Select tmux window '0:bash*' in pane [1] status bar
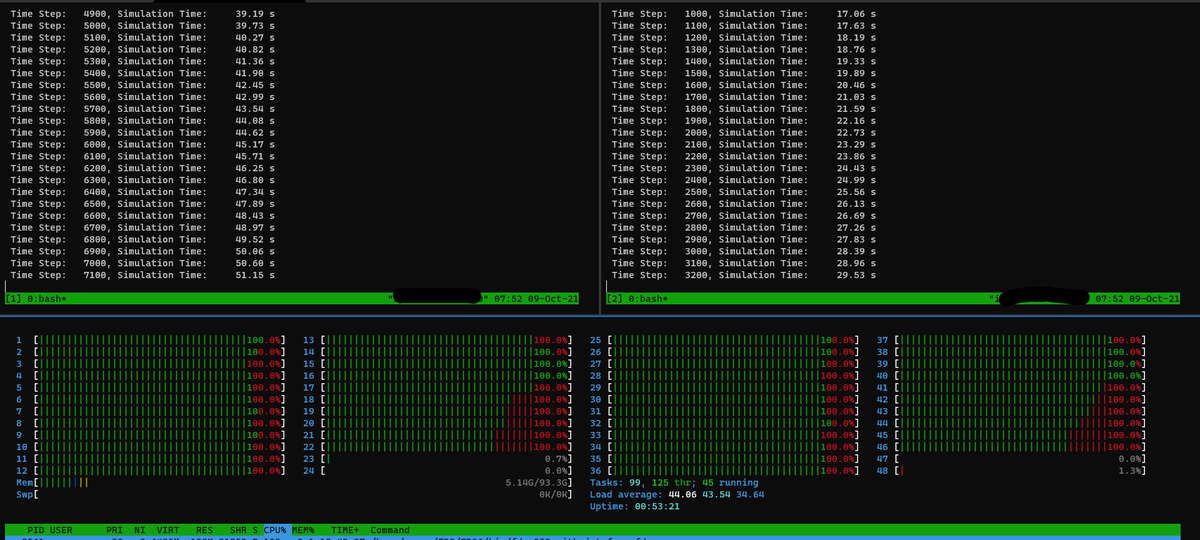This screenshot has width=1200, height=540. coord(46,298)
